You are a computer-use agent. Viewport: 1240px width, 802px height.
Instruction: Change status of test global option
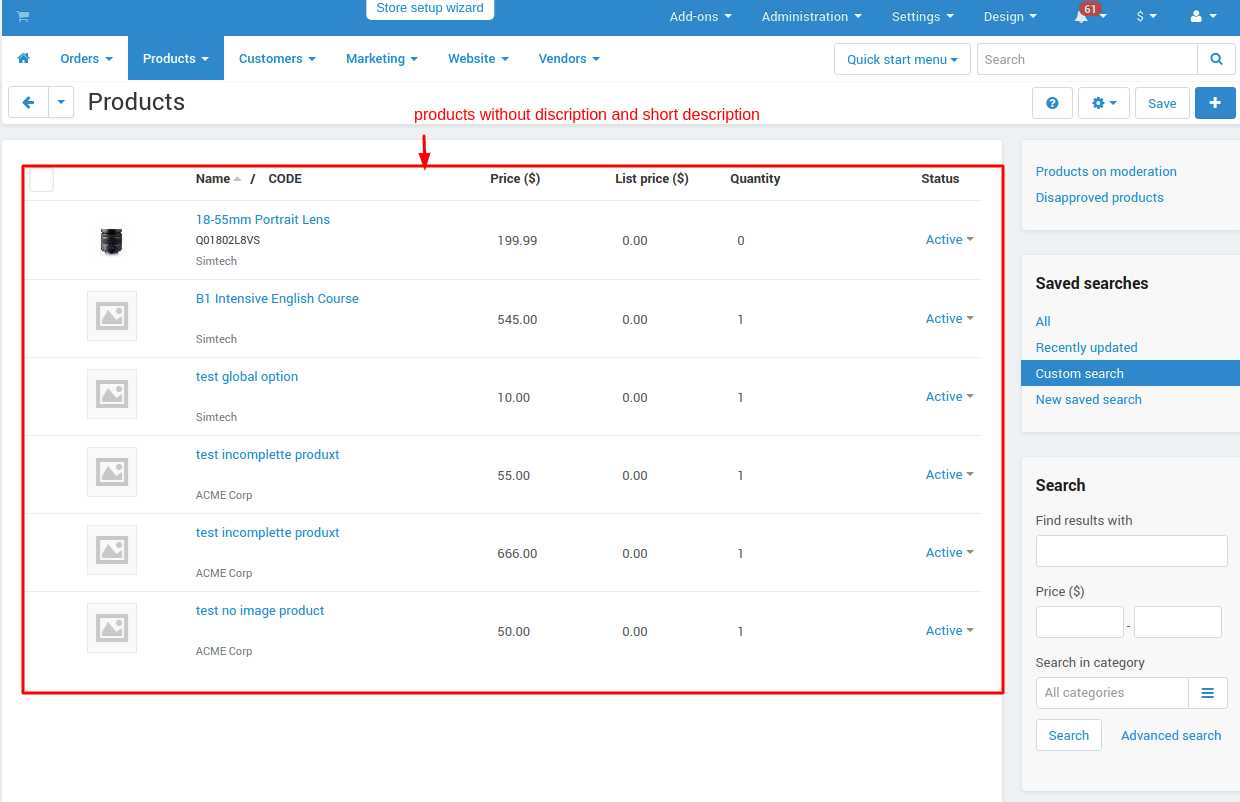(949, 397)
